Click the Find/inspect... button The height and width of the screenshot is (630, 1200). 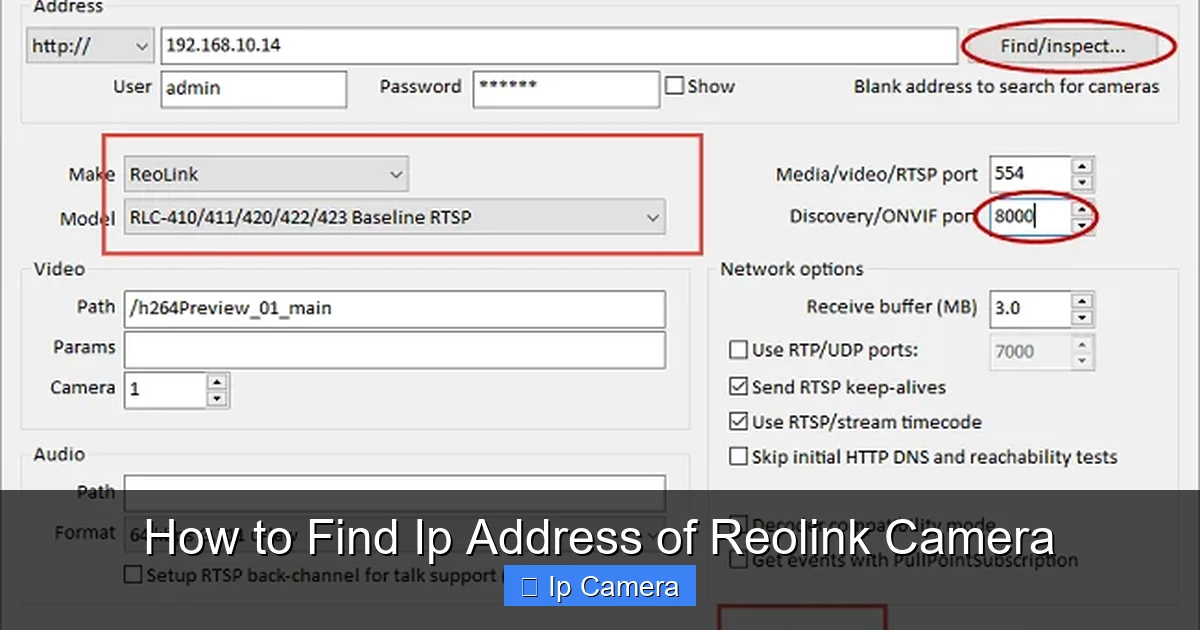1062,45
